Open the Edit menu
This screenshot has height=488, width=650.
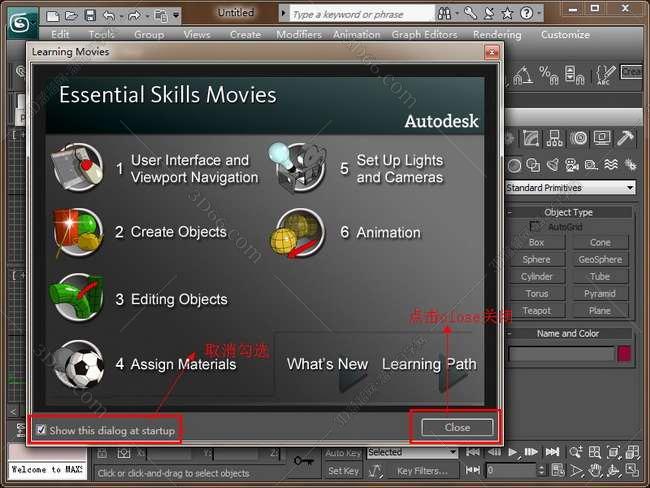pyautogui.click(x=60, y=34)
